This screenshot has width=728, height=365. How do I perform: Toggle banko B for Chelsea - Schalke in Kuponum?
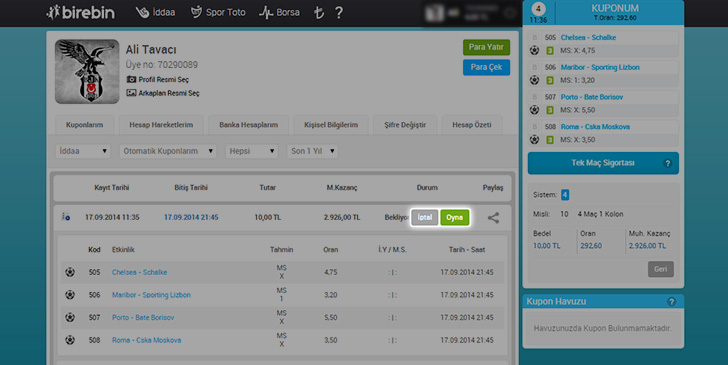point(534,38)
